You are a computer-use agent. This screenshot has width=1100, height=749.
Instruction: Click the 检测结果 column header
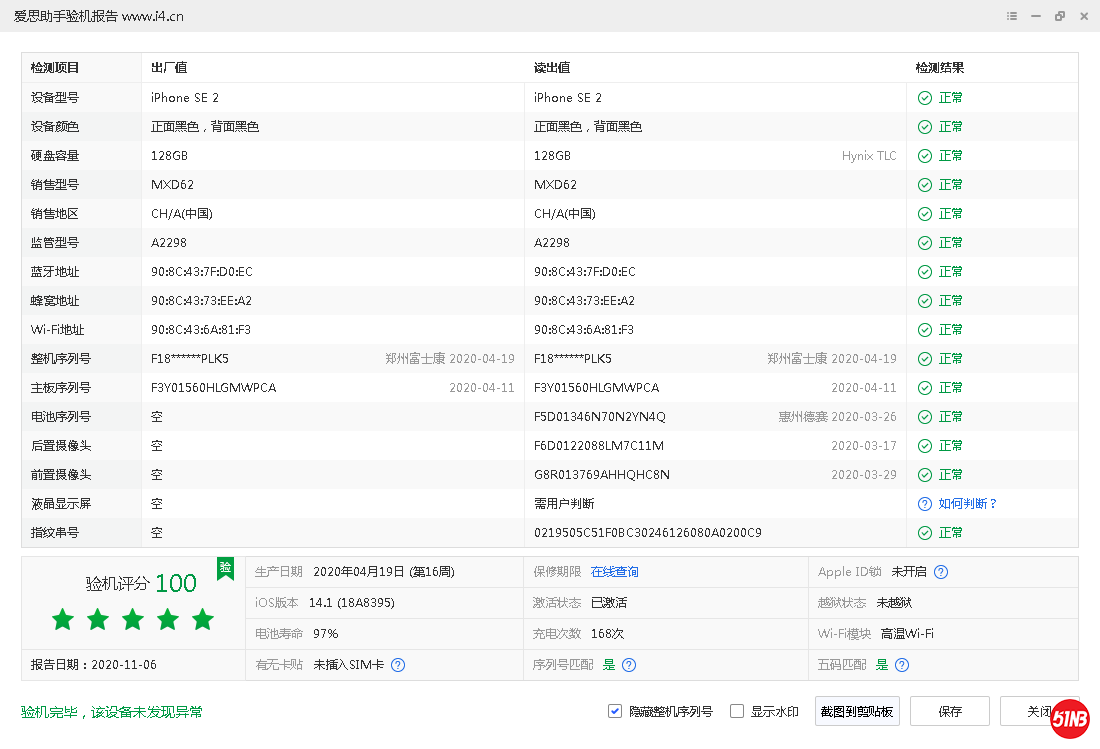tap(940, 68)
